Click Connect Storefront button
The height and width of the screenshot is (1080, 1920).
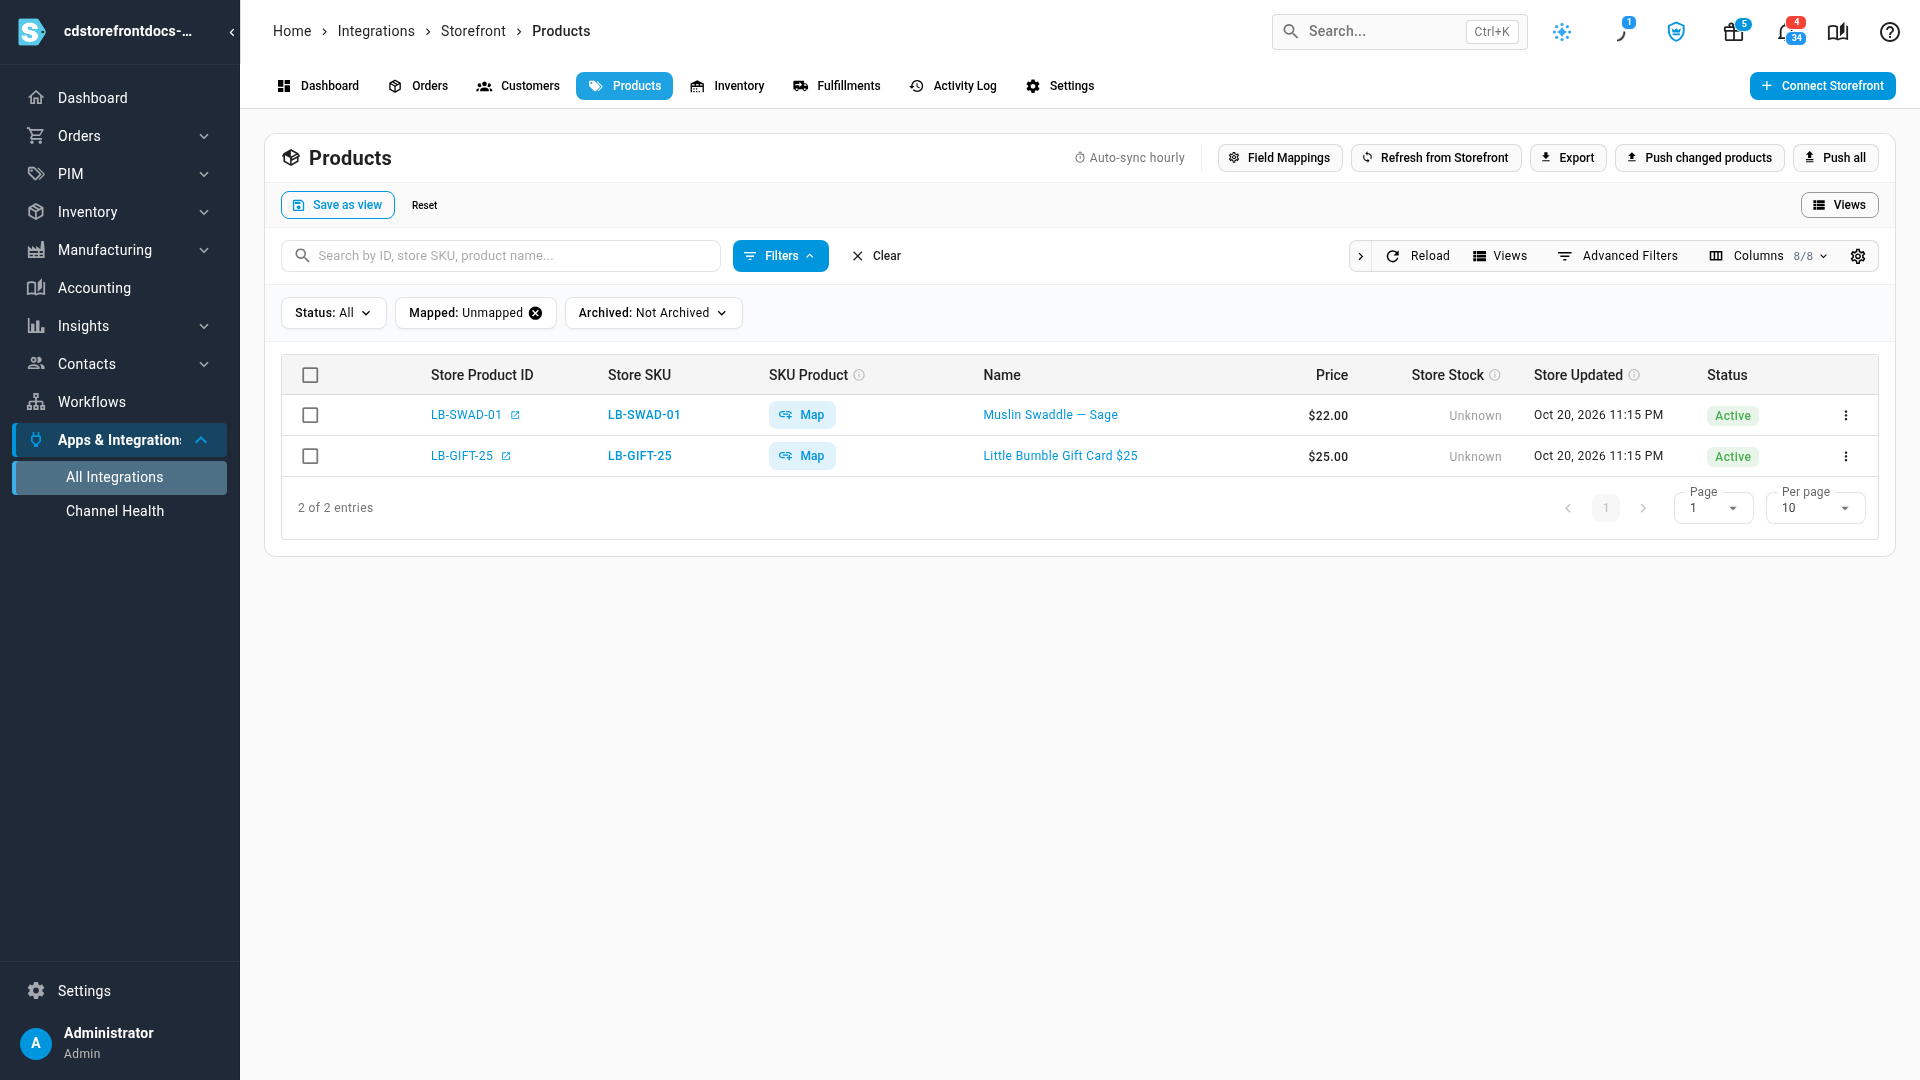1822,86
